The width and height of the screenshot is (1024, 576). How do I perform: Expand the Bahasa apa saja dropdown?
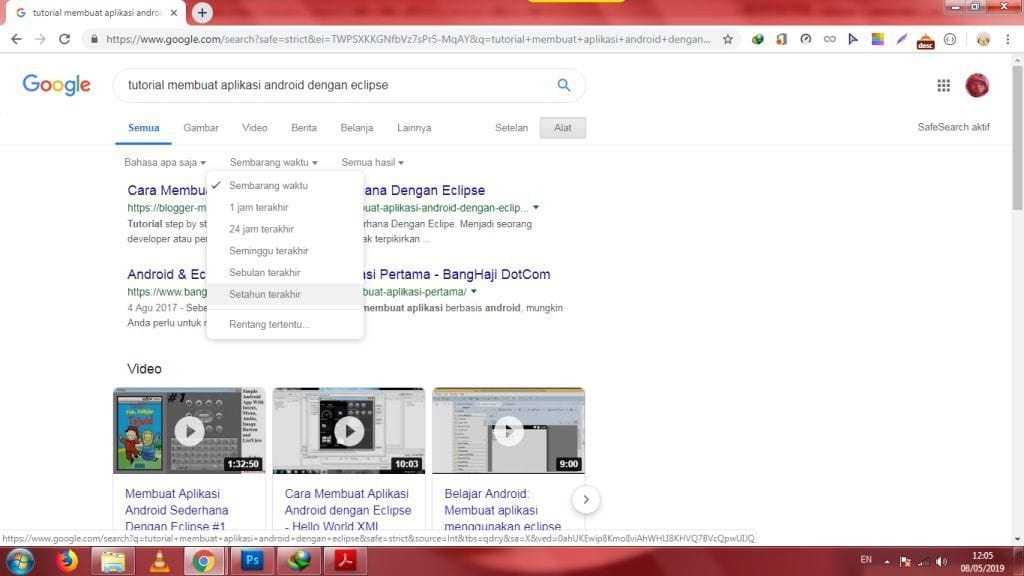click(165, 163)
